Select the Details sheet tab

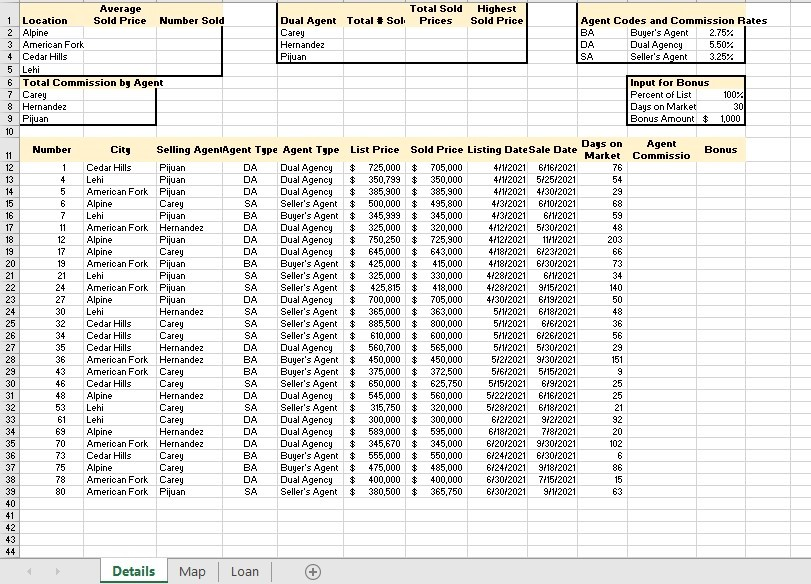(x=133, y=572)
